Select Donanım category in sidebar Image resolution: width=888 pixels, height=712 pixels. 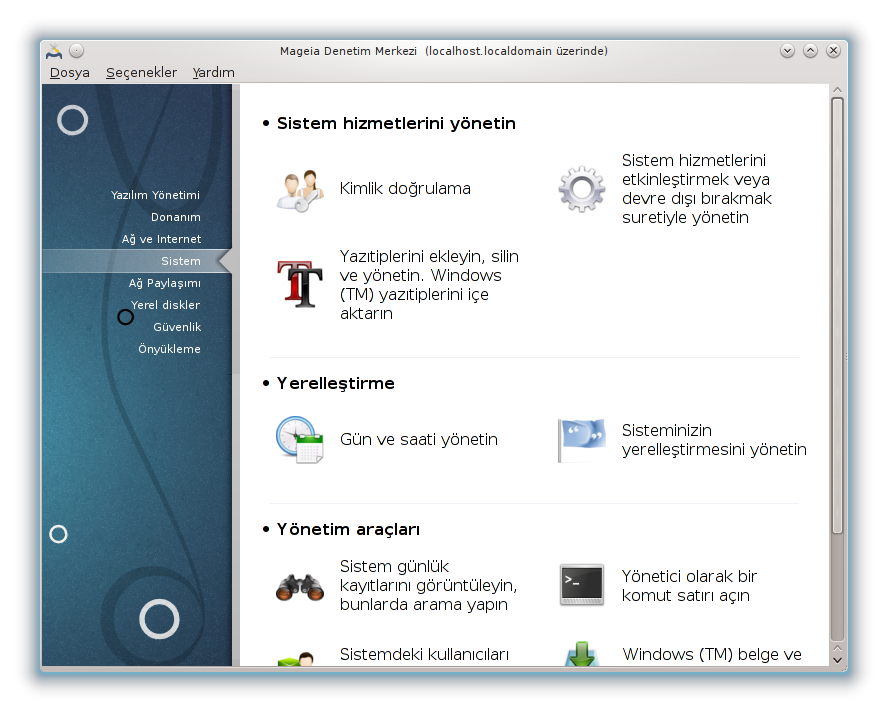pyautogui.click(x=176, y=217)
